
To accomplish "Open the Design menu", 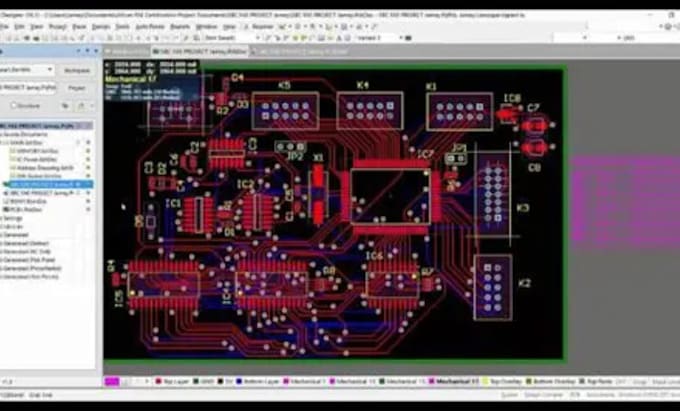I will [101, 27].
